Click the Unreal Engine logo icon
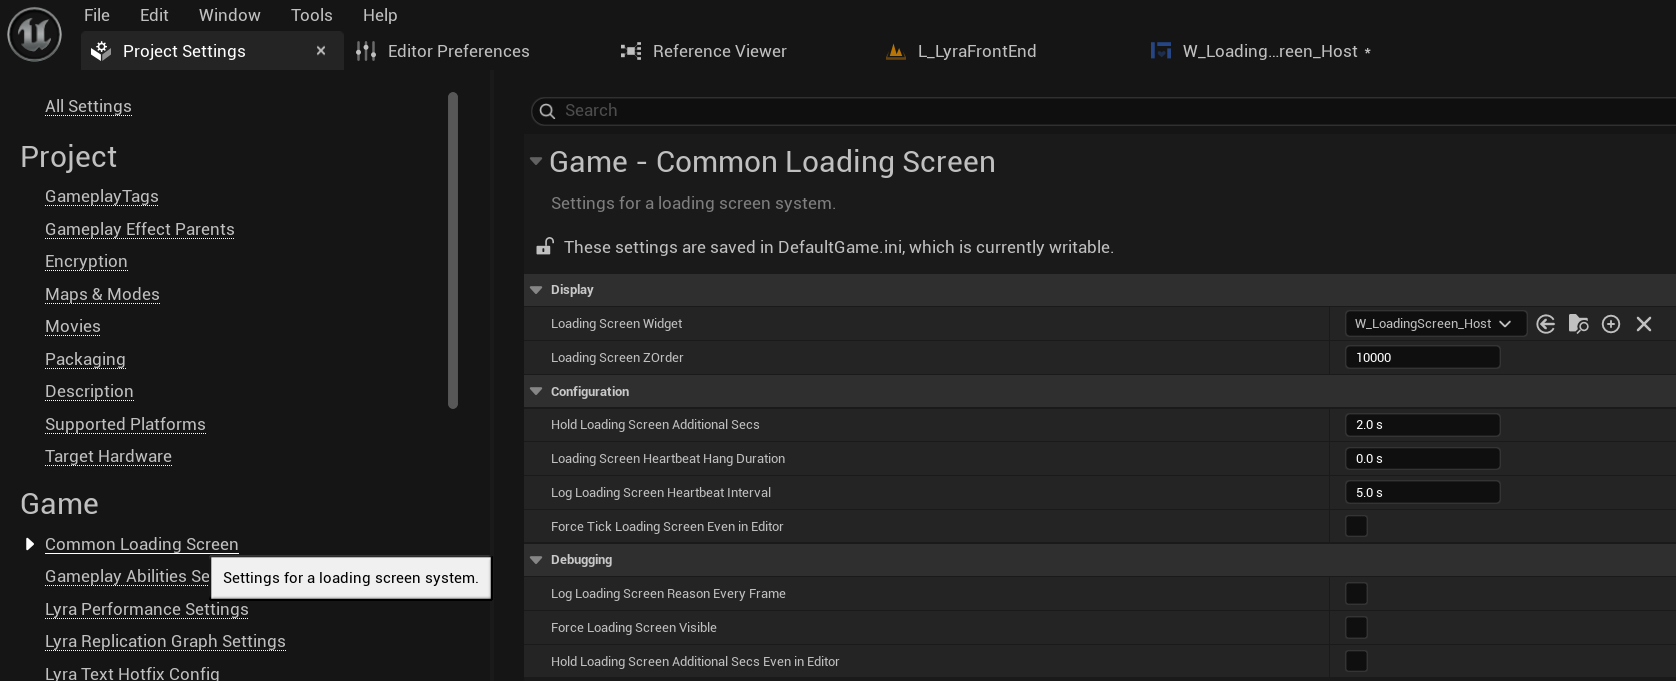1676x681 pixels. click(x=34, y=34)
